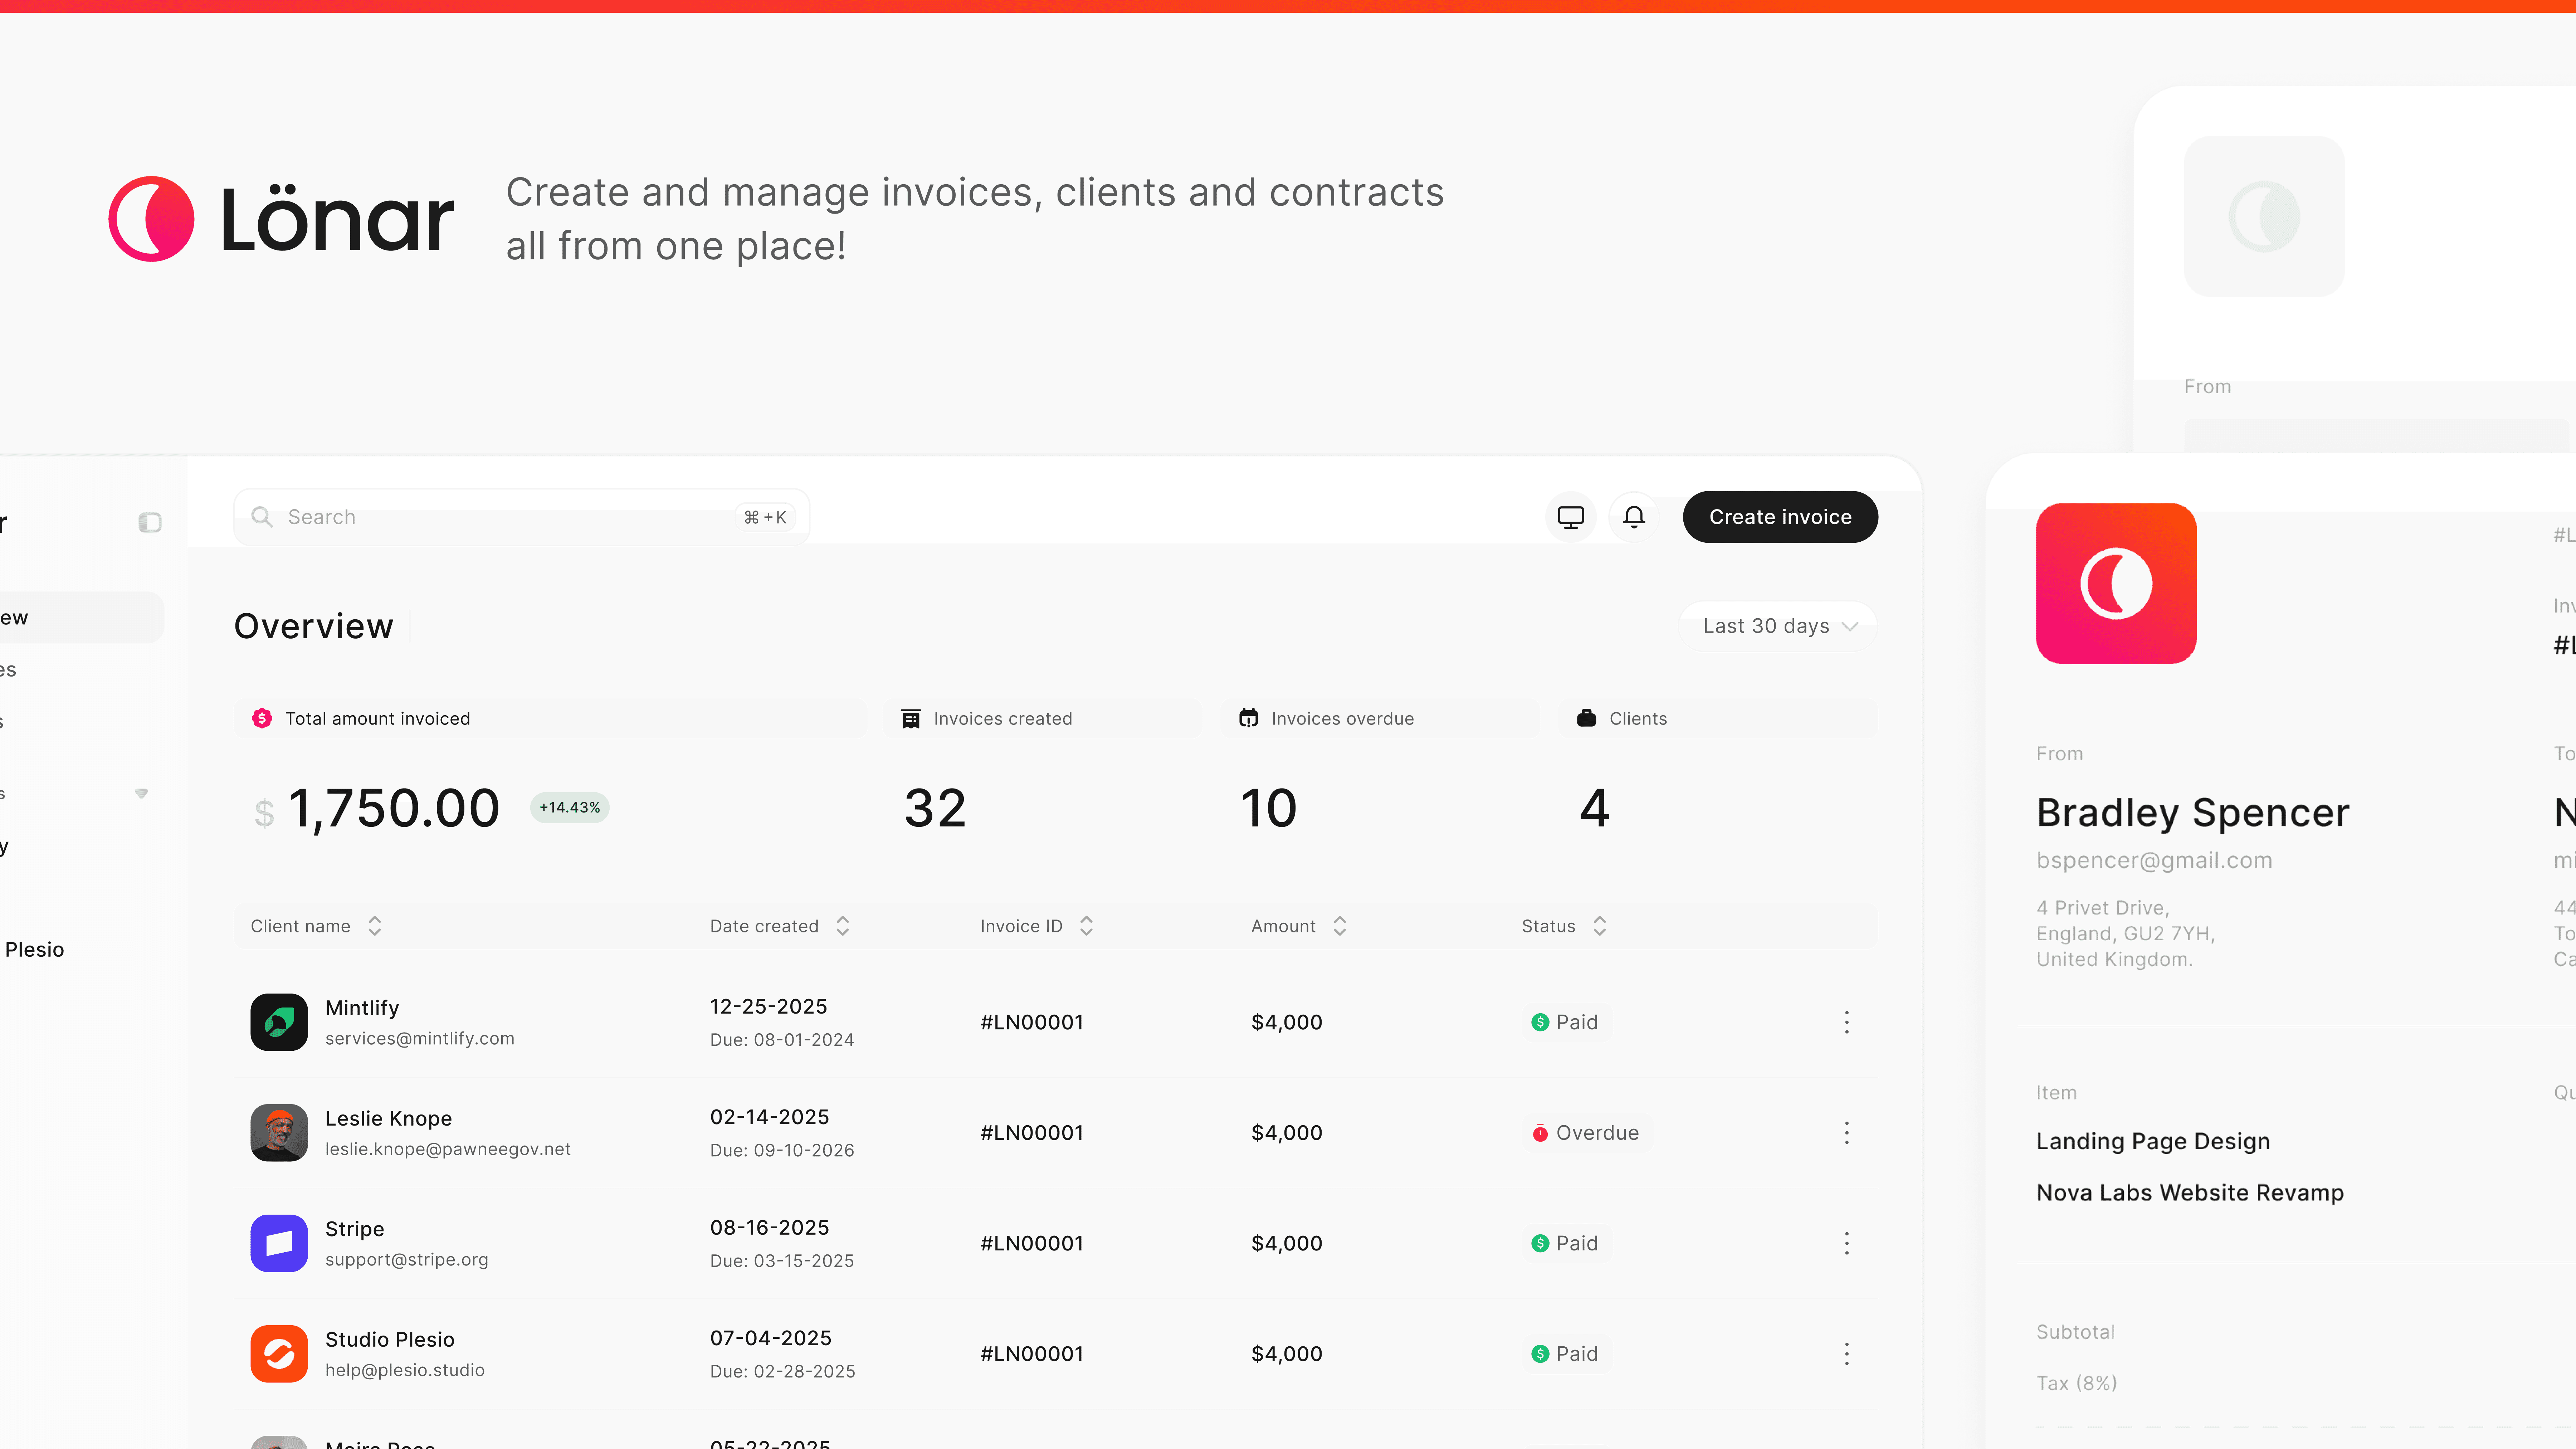Expand the sidebar section arrow
Image resolution: width=2576 pixels, height=1449 pixels.
(141, 793)
